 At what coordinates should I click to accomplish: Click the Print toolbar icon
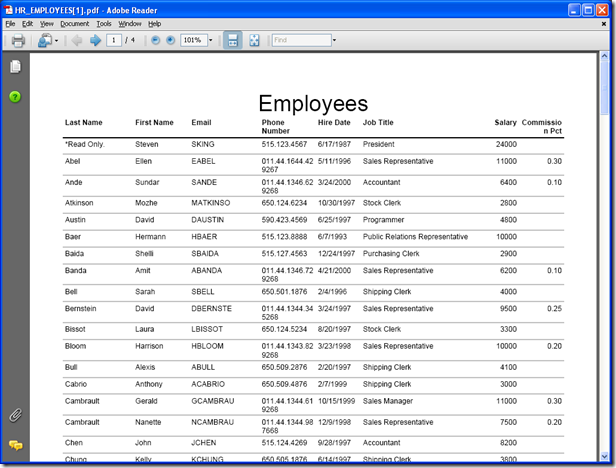point(18,40)
